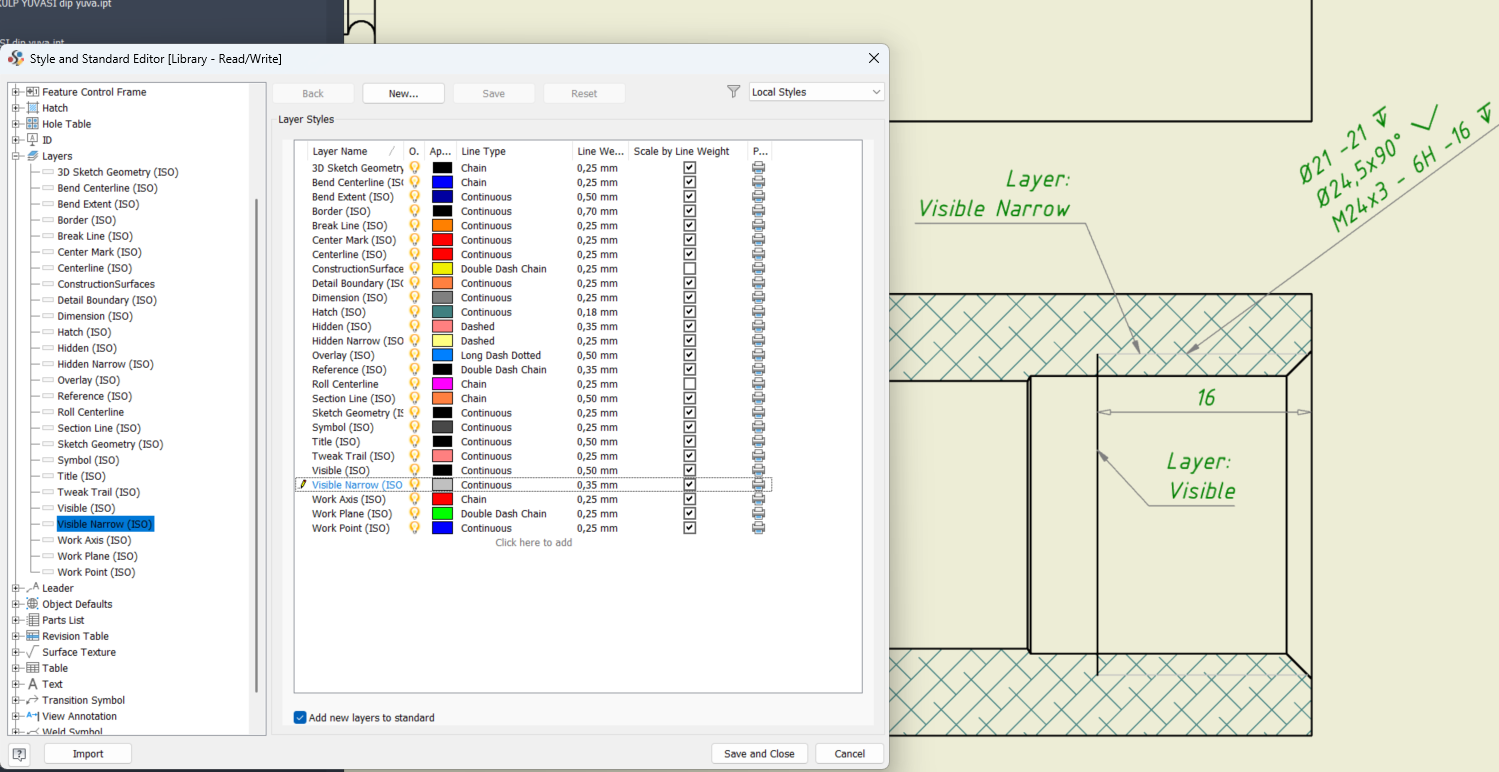Click 'Click here to add' row
Viewport: 1499px width, 772px height.
click(x=534, y=542)
